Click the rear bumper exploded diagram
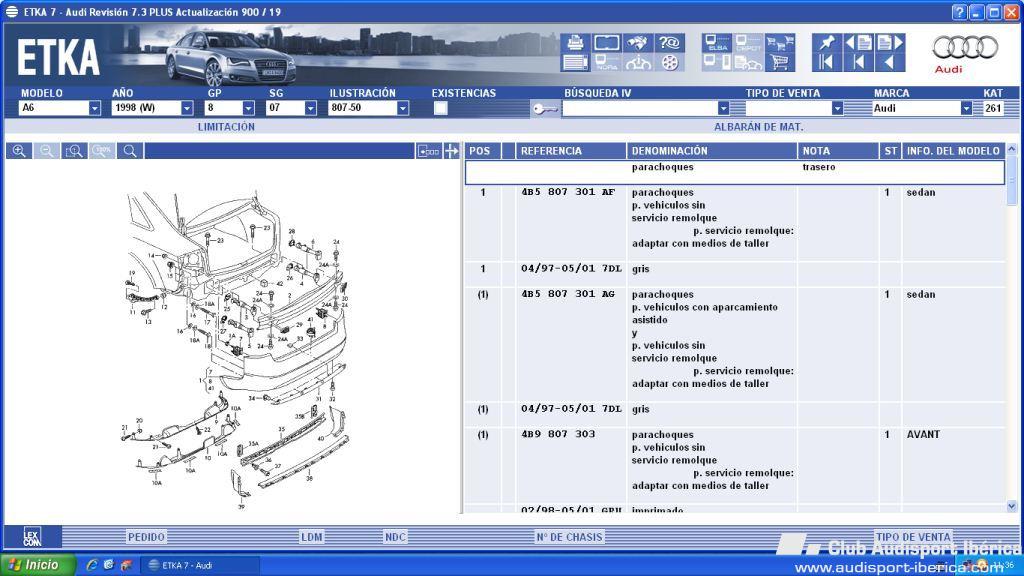 pyautogui.click(x=236, y=349)
